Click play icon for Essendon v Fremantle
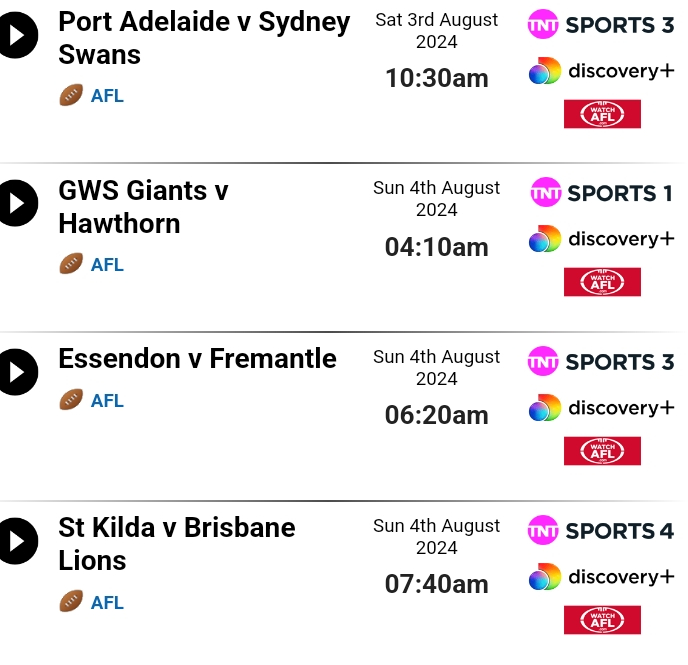This screenshot has width=688, height=665. [x=17, y=372]
